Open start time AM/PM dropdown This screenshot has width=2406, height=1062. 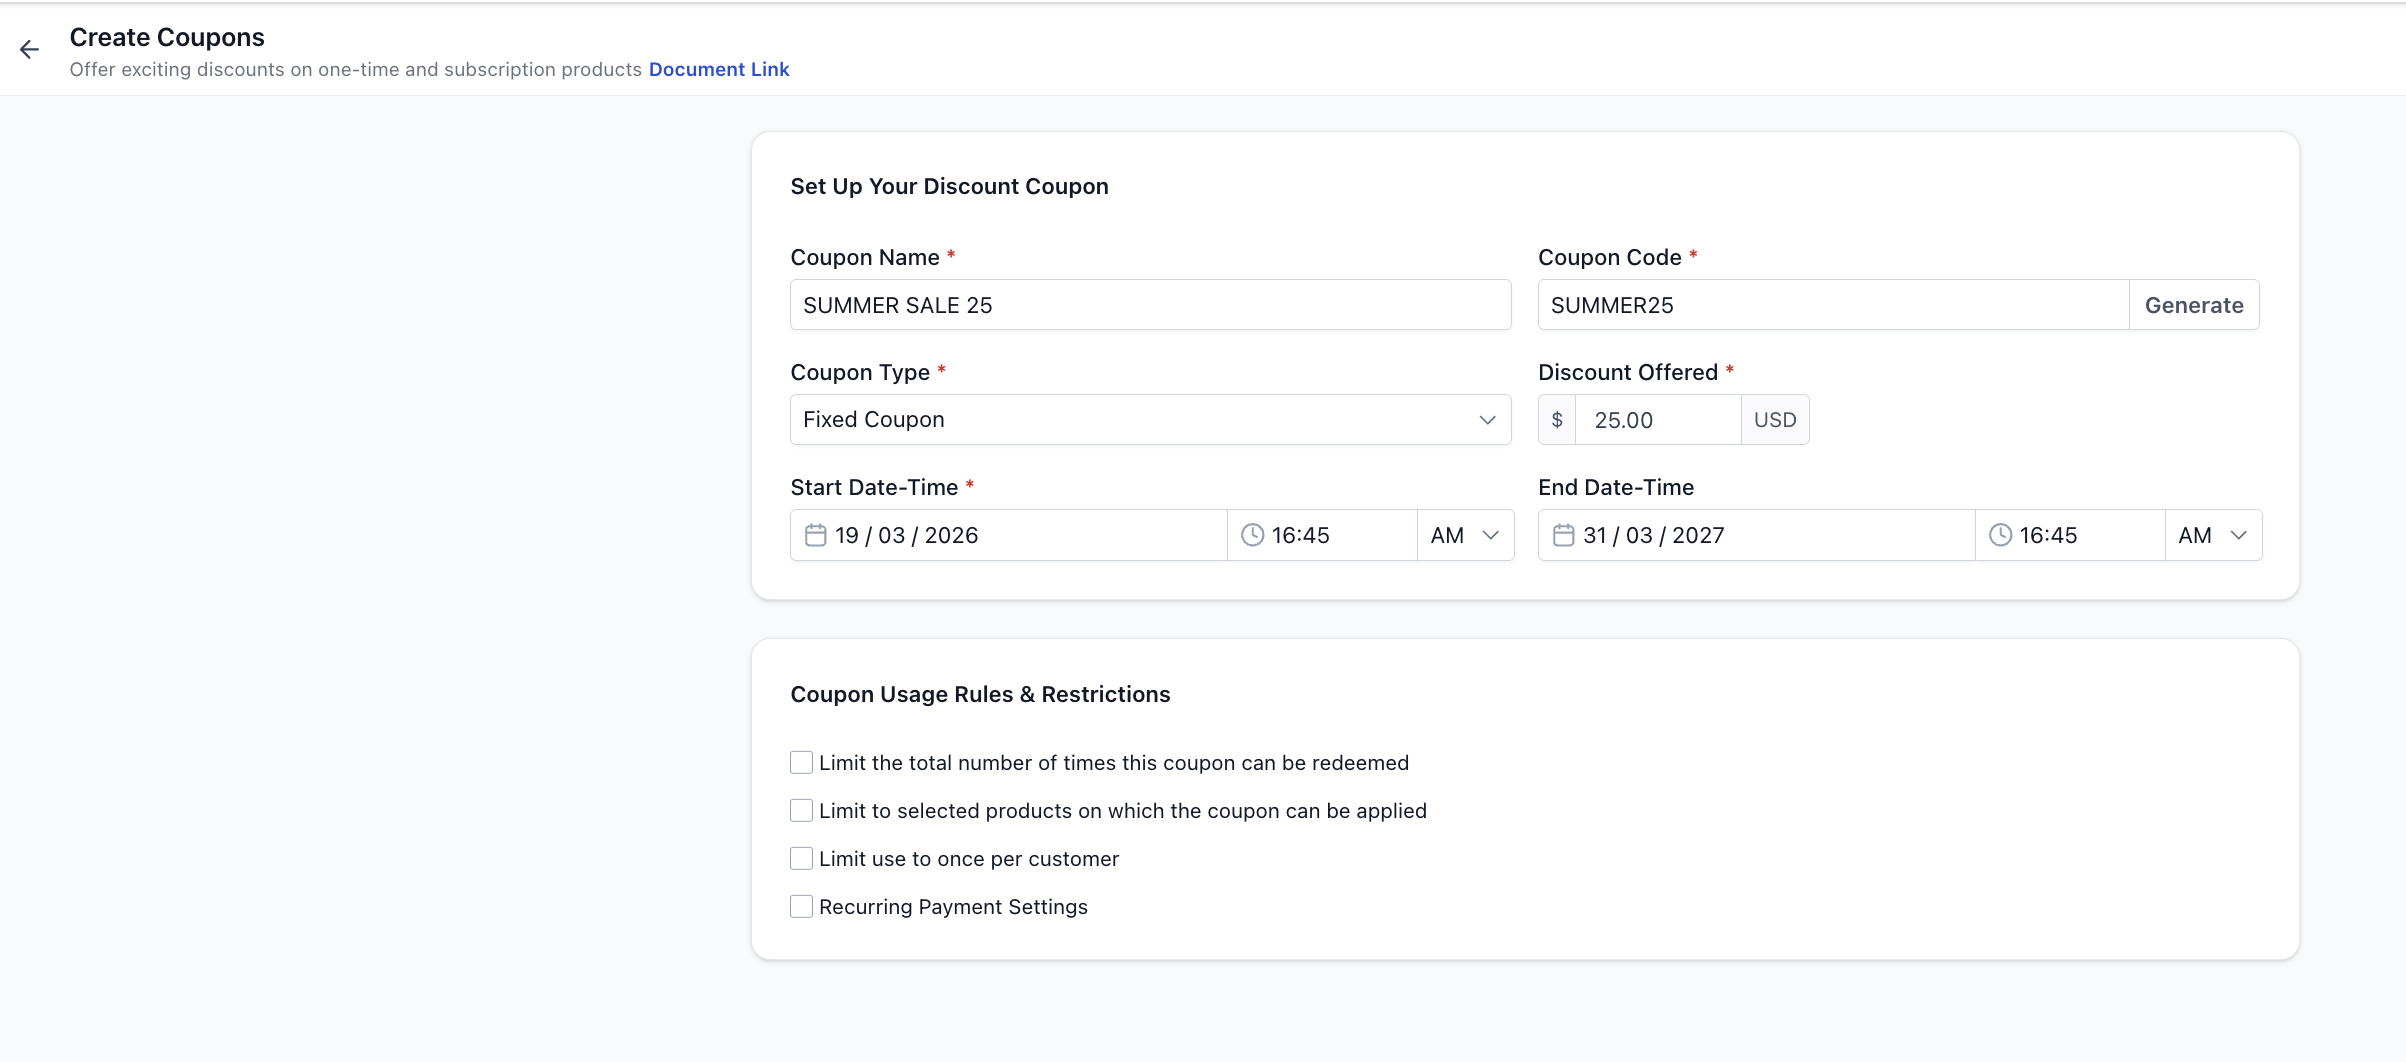click(x=1465, y=535)
